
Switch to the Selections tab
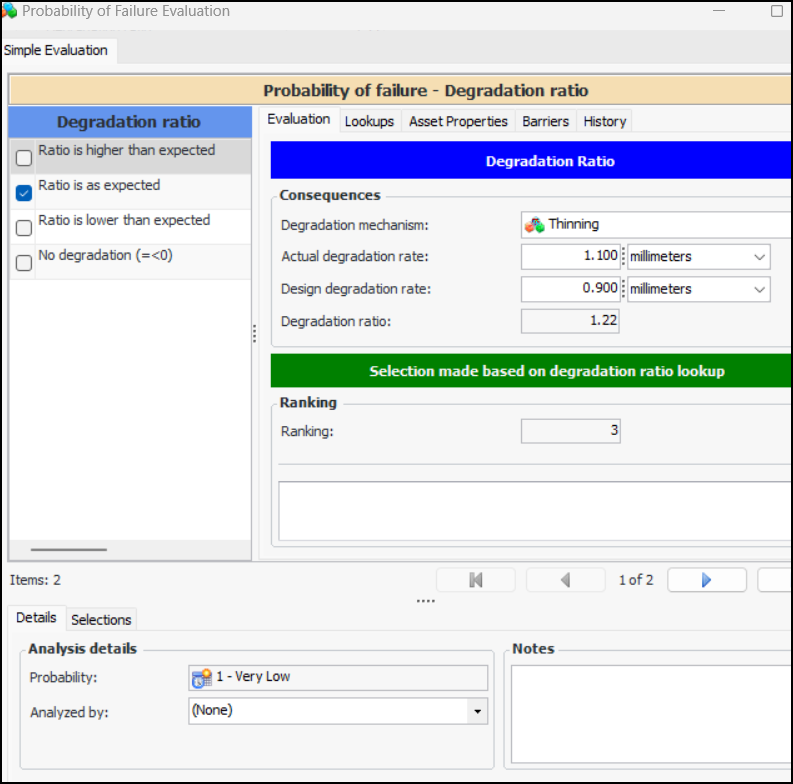tap(101, 620)
